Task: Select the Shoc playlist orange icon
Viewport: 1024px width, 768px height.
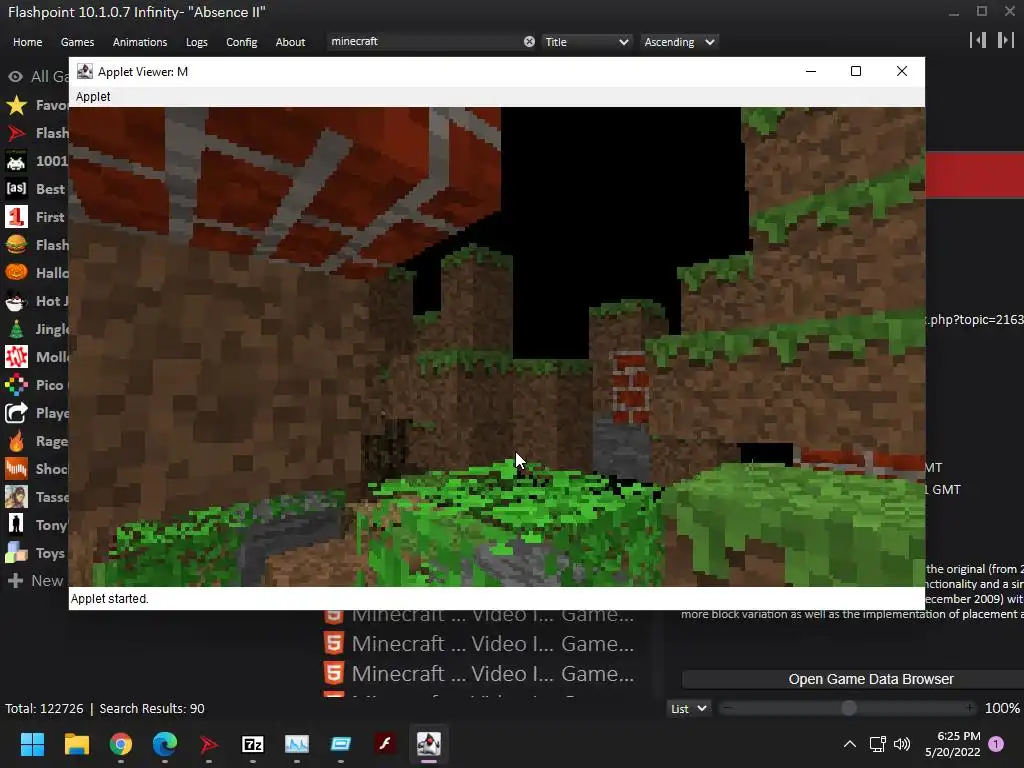Action: [x=16, y=469]
